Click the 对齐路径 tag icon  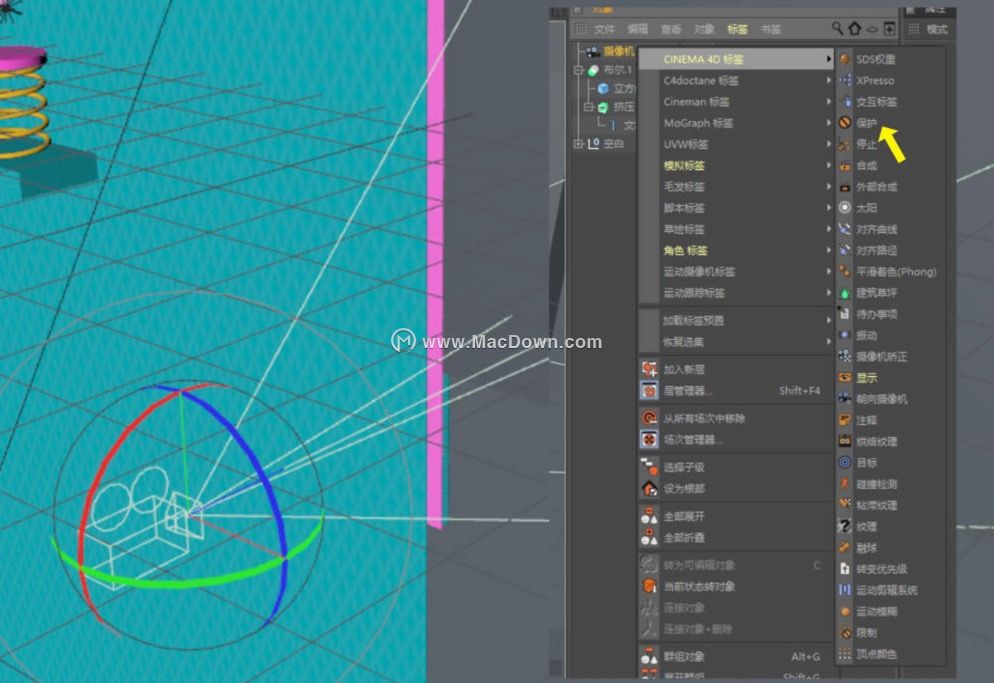[x=844, y=250]
